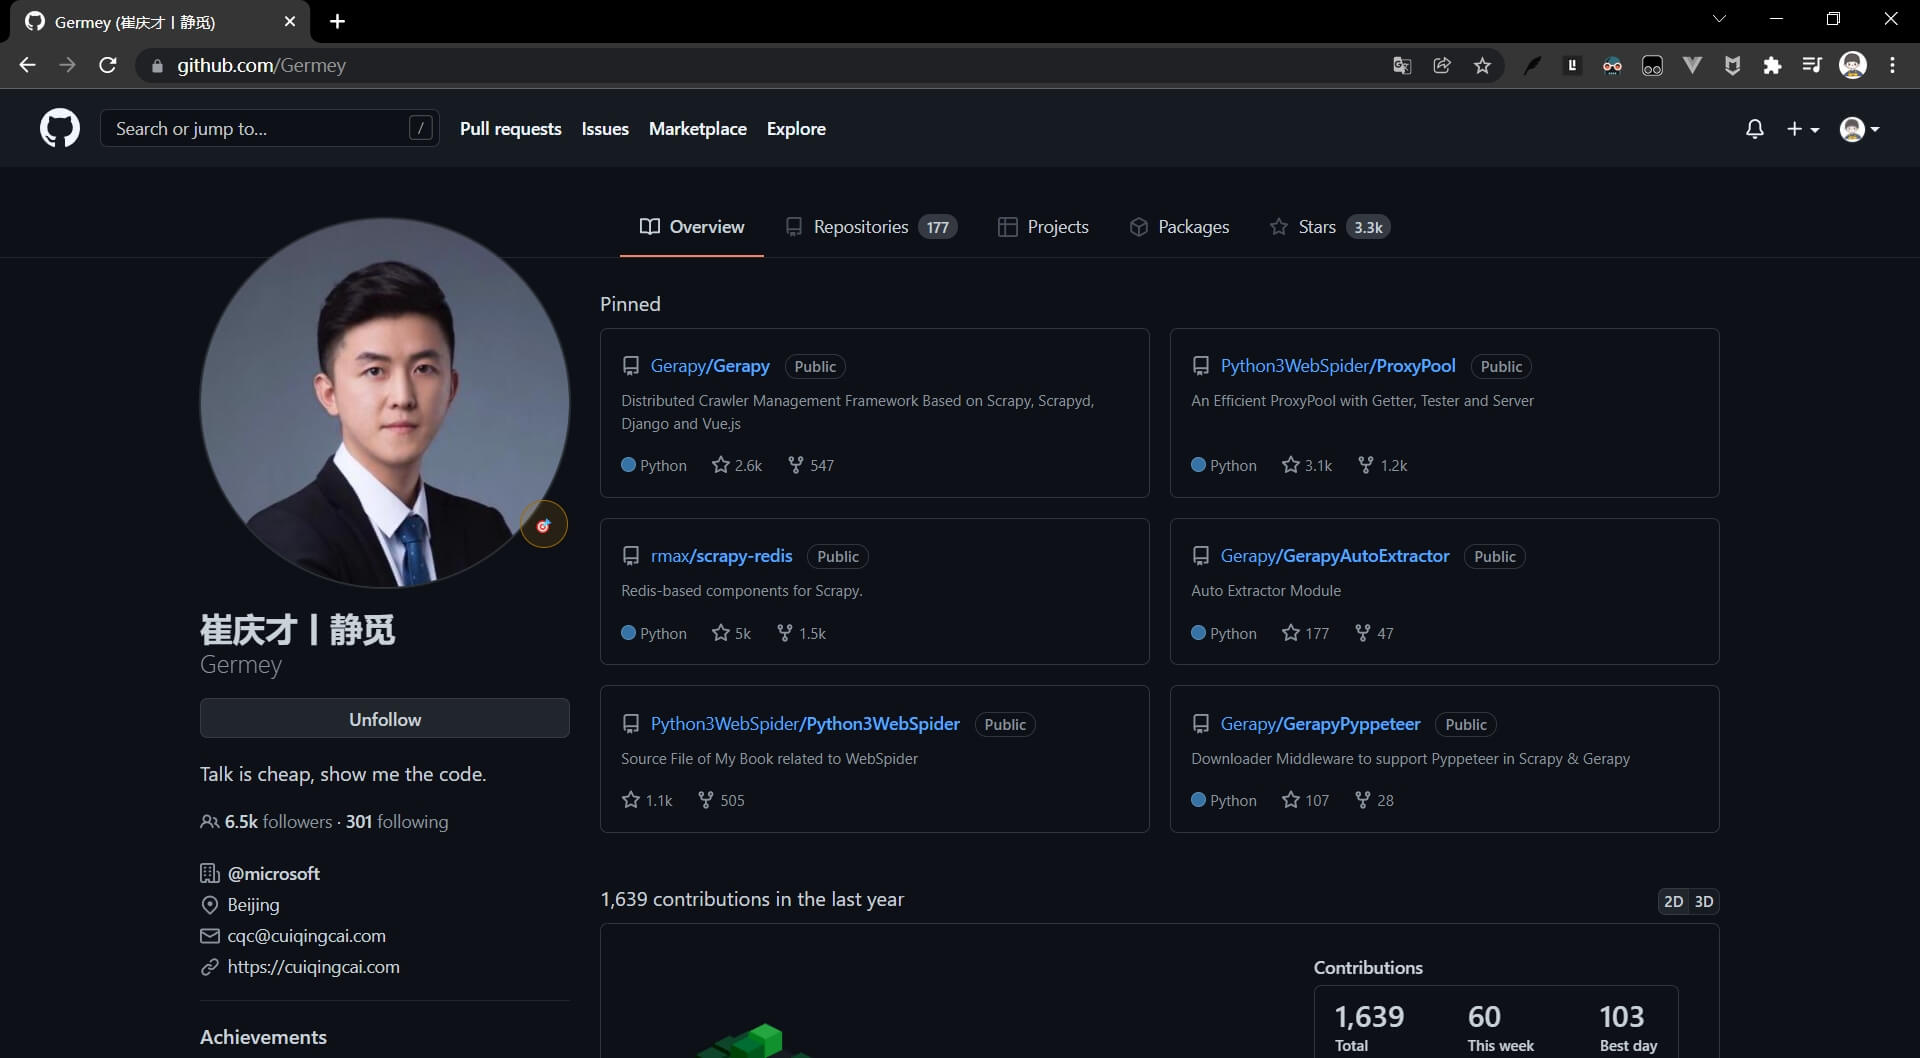This screenshot has width=1920, height=1058.
Task: Focus the Search or jump to field
Action: coord(270,128)
